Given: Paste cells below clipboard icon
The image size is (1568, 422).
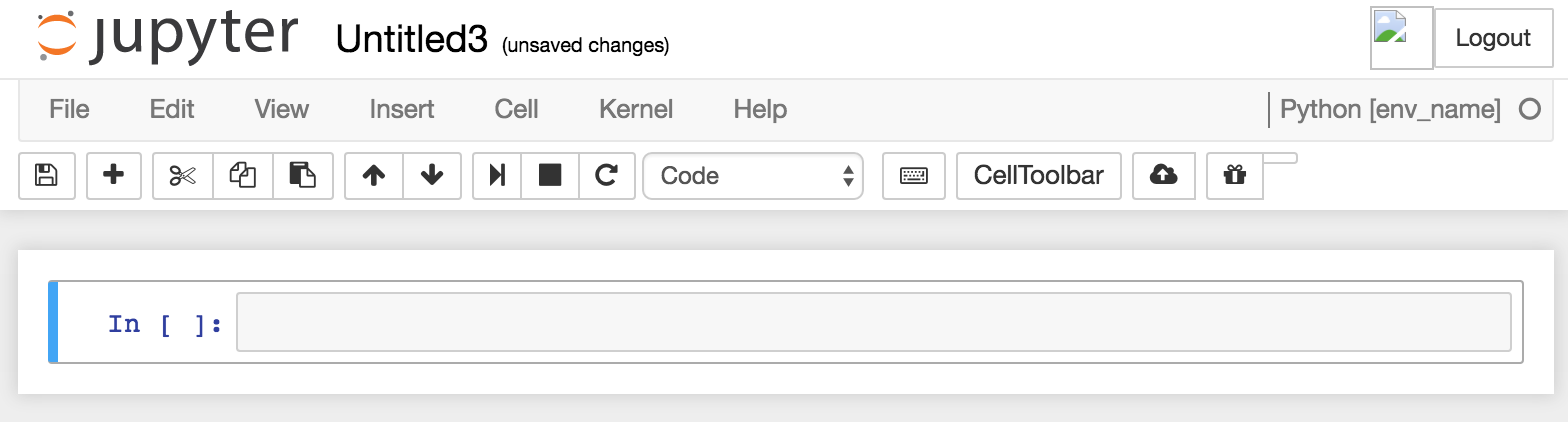Looking at the screenshot, I should [x=303, y=176].
